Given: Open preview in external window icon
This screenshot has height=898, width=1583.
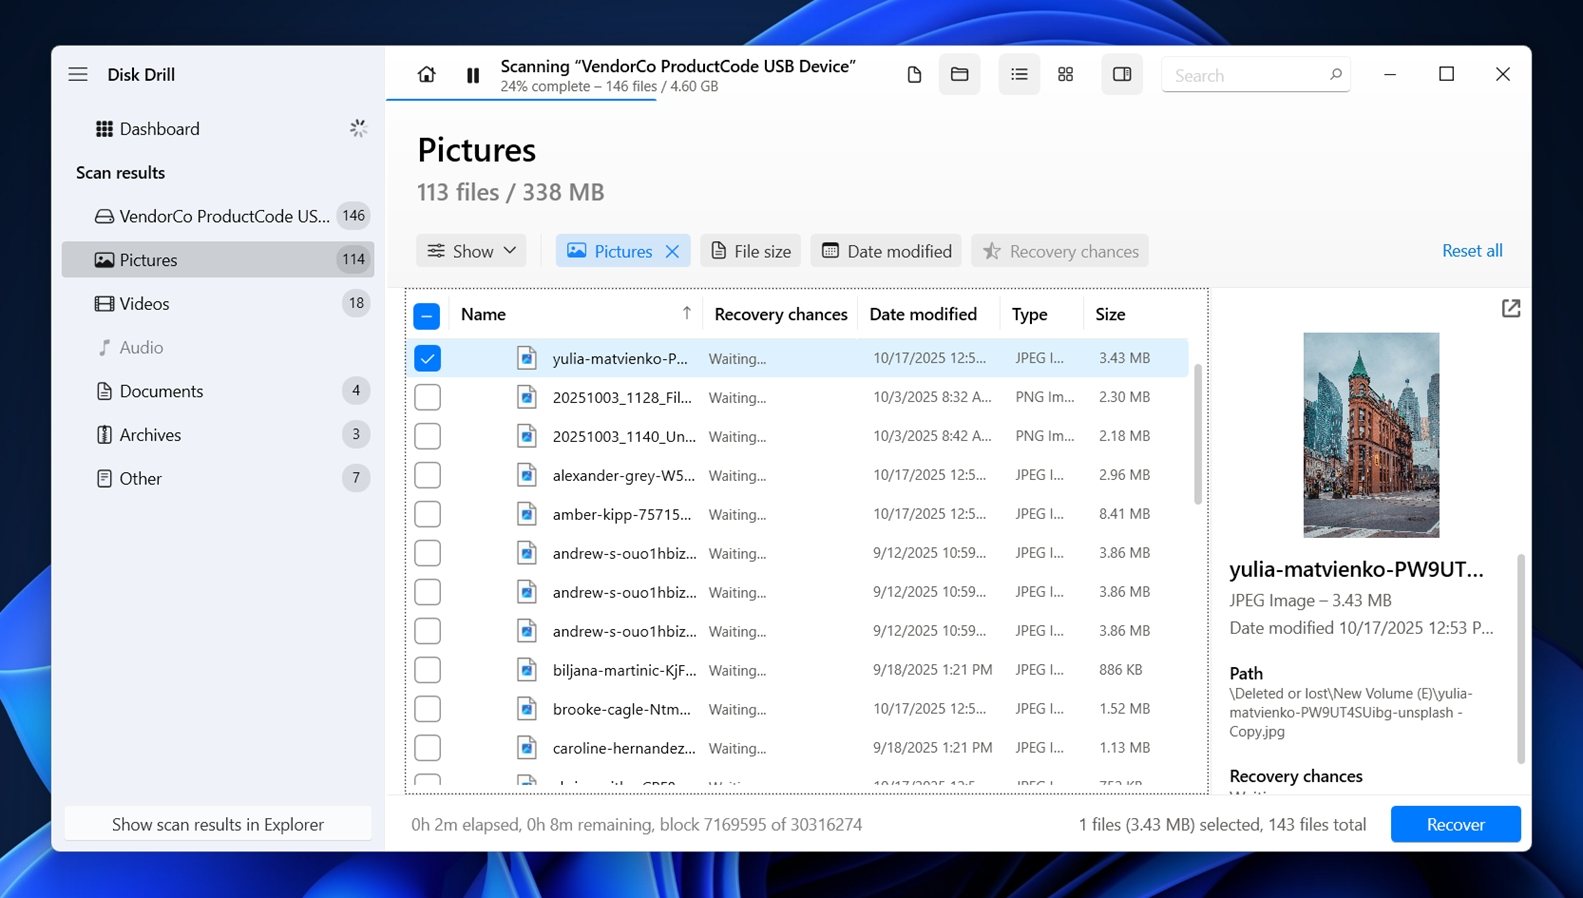Looking at the screenshot, I should (1510, 309).
